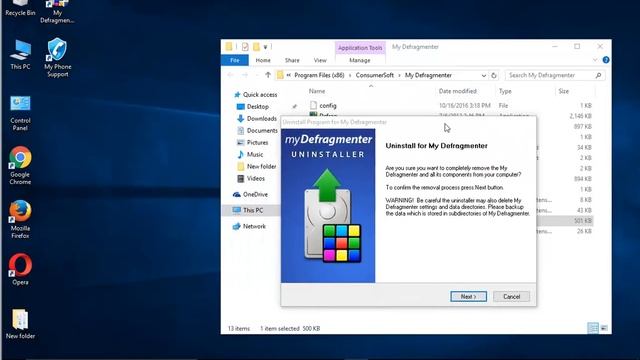Image resolution: width=640 pixels, height=360 pixels.
Task: Cancel the My Defragmenter uninstall
Action: tap(511, 296)
